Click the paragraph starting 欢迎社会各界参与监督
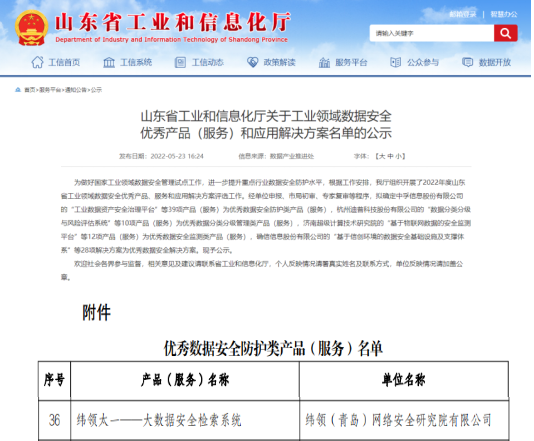The height and width of the screenshot is (441, 534). (262, 270)
